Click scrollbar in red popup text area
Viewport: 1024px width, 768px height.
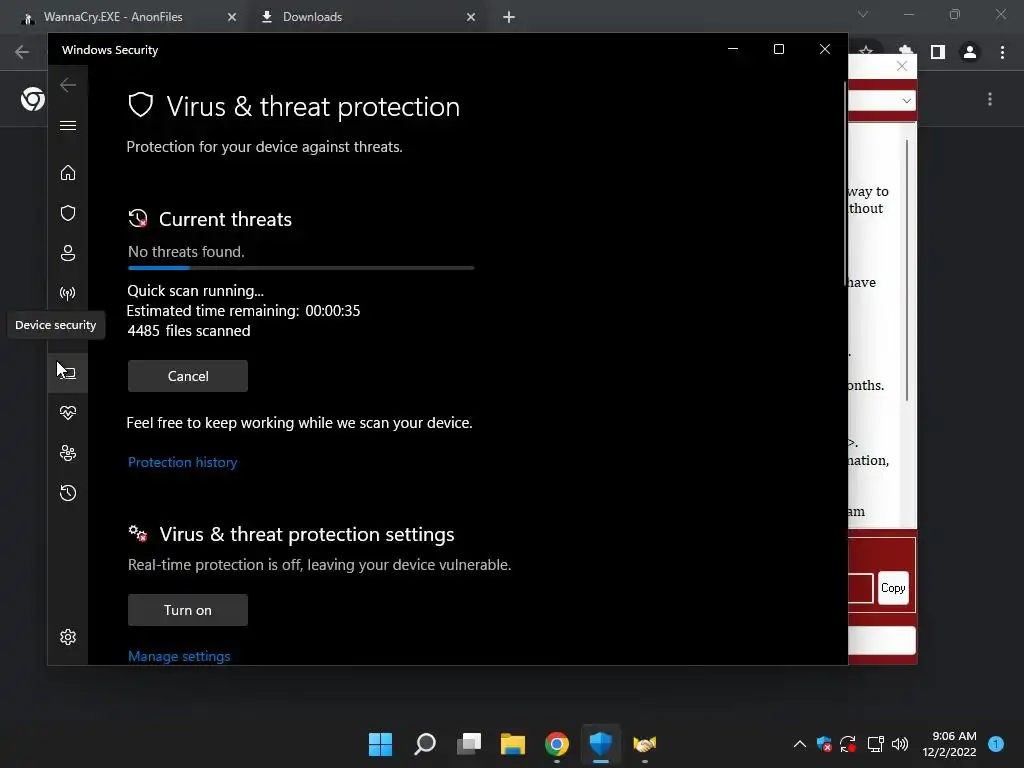point(906,270)
